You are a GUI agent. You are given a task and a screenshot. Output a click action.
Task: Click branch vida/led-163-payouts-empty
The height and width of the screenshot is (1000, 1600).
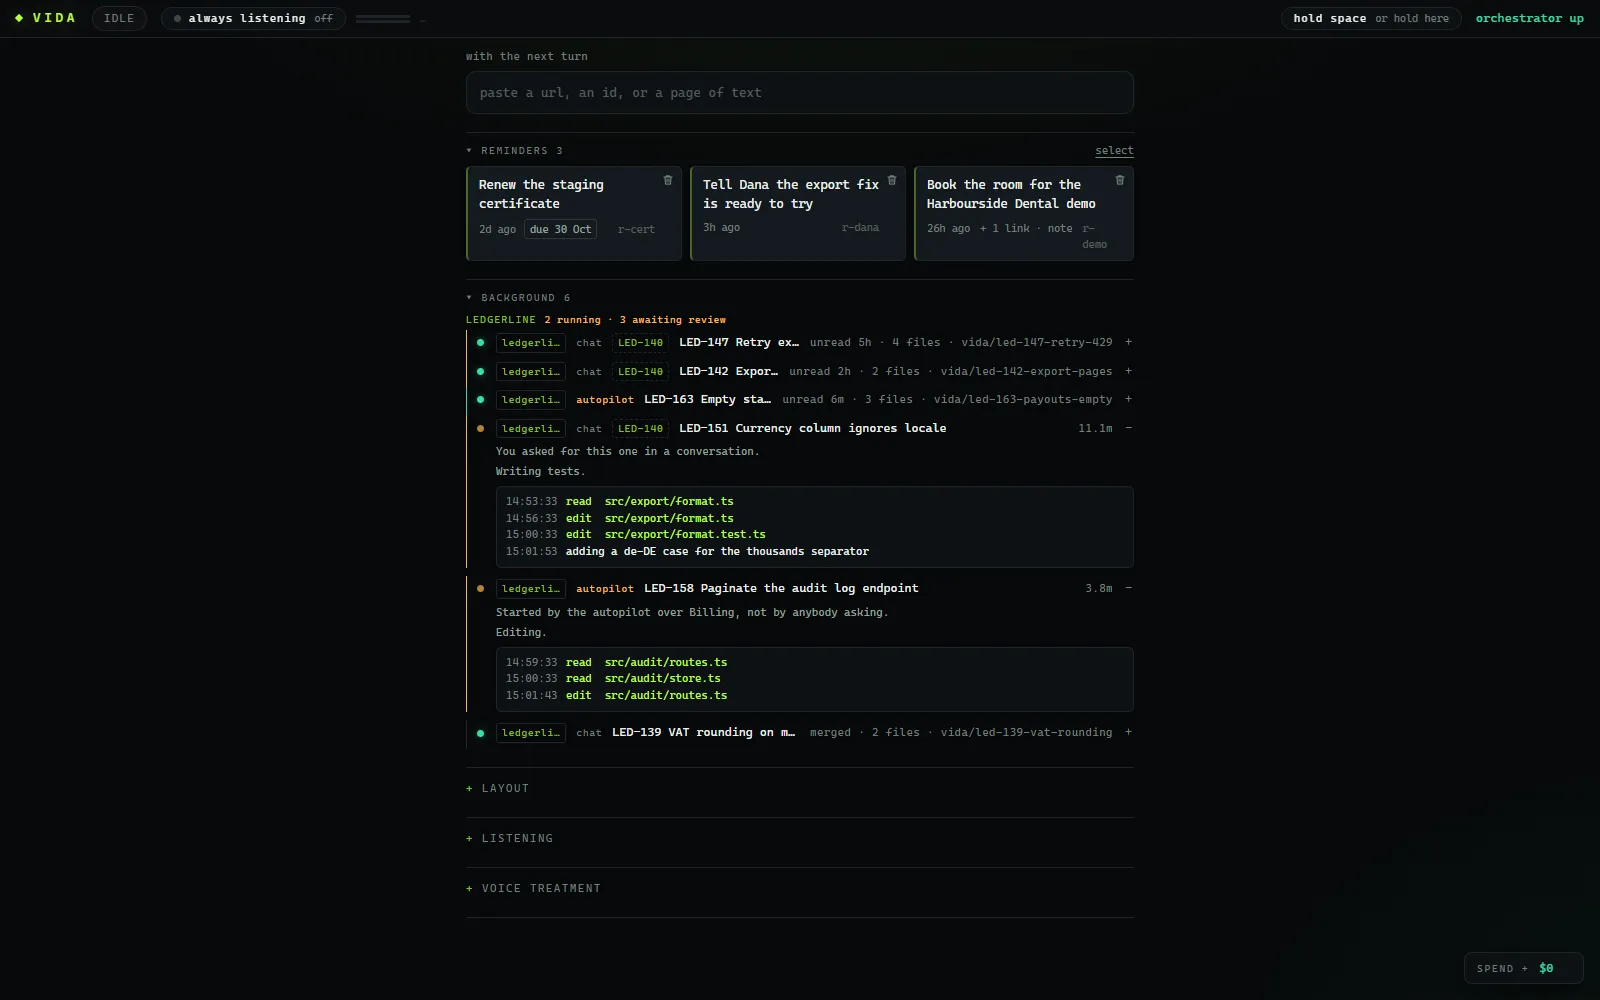[1022, 399]
